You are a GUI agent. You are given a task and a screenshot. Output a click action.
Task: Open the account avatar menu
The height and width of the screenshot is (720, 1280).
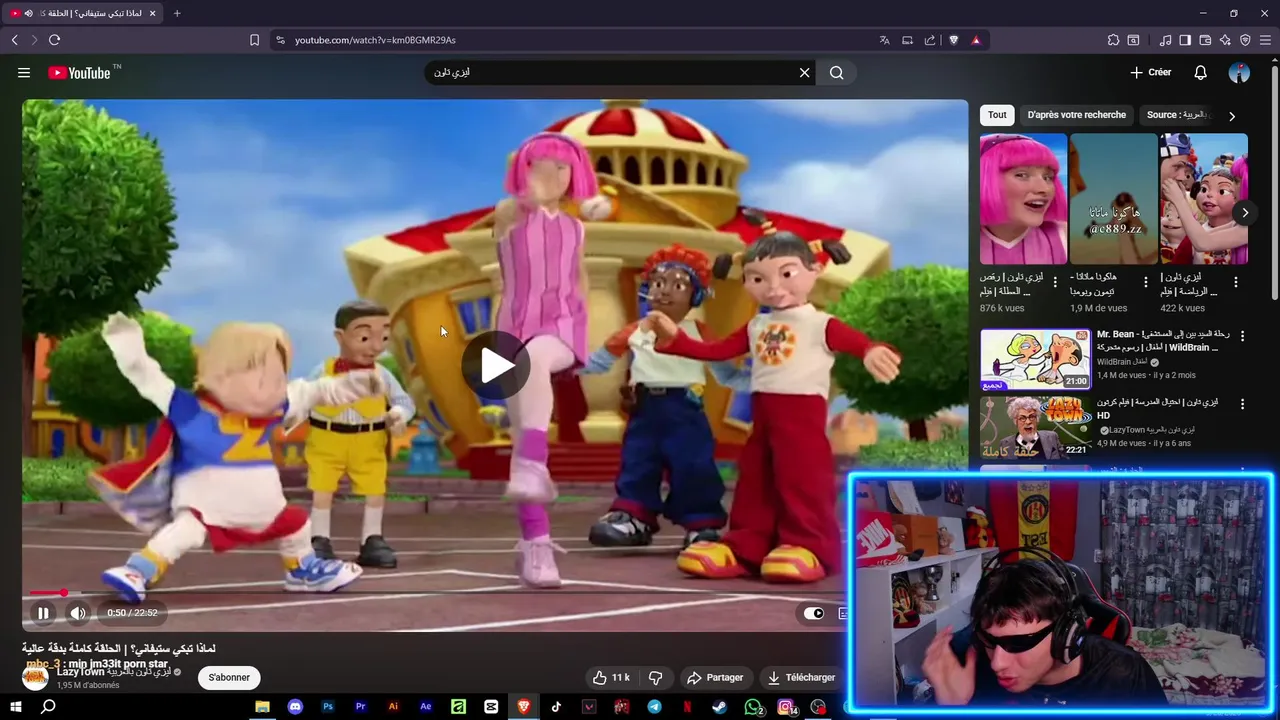[x=1239, y=73]
